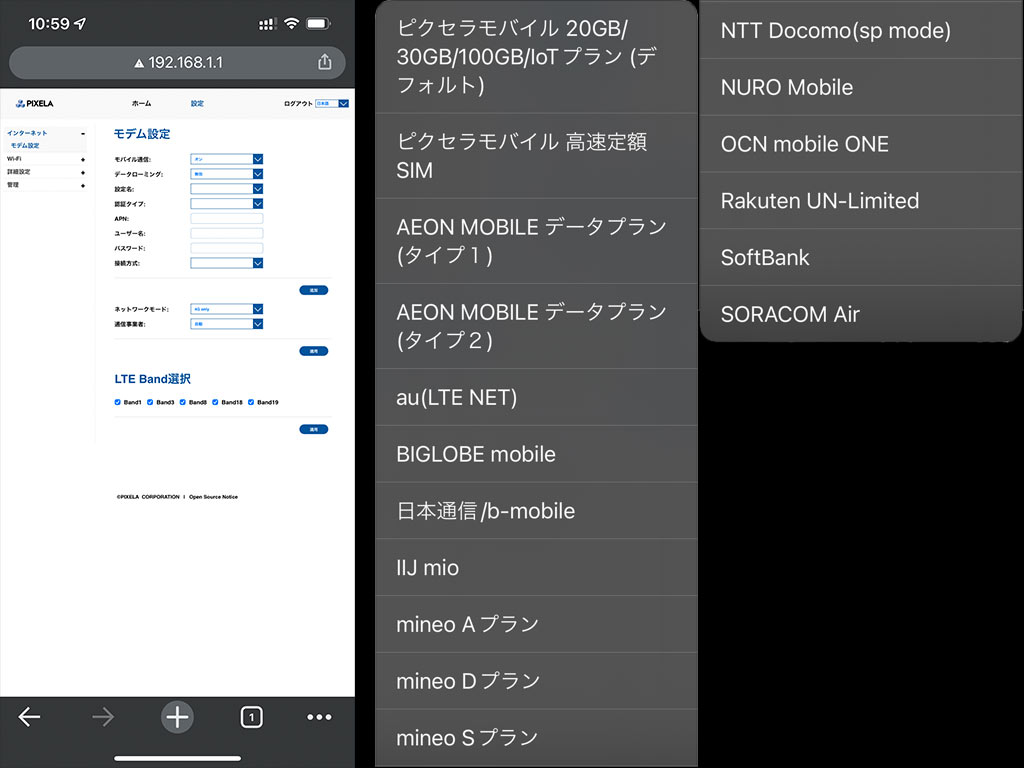Select NTT Docomo(sp mode) option
Viewport: 1024px width, 768px height.
(x=861, y=30)
